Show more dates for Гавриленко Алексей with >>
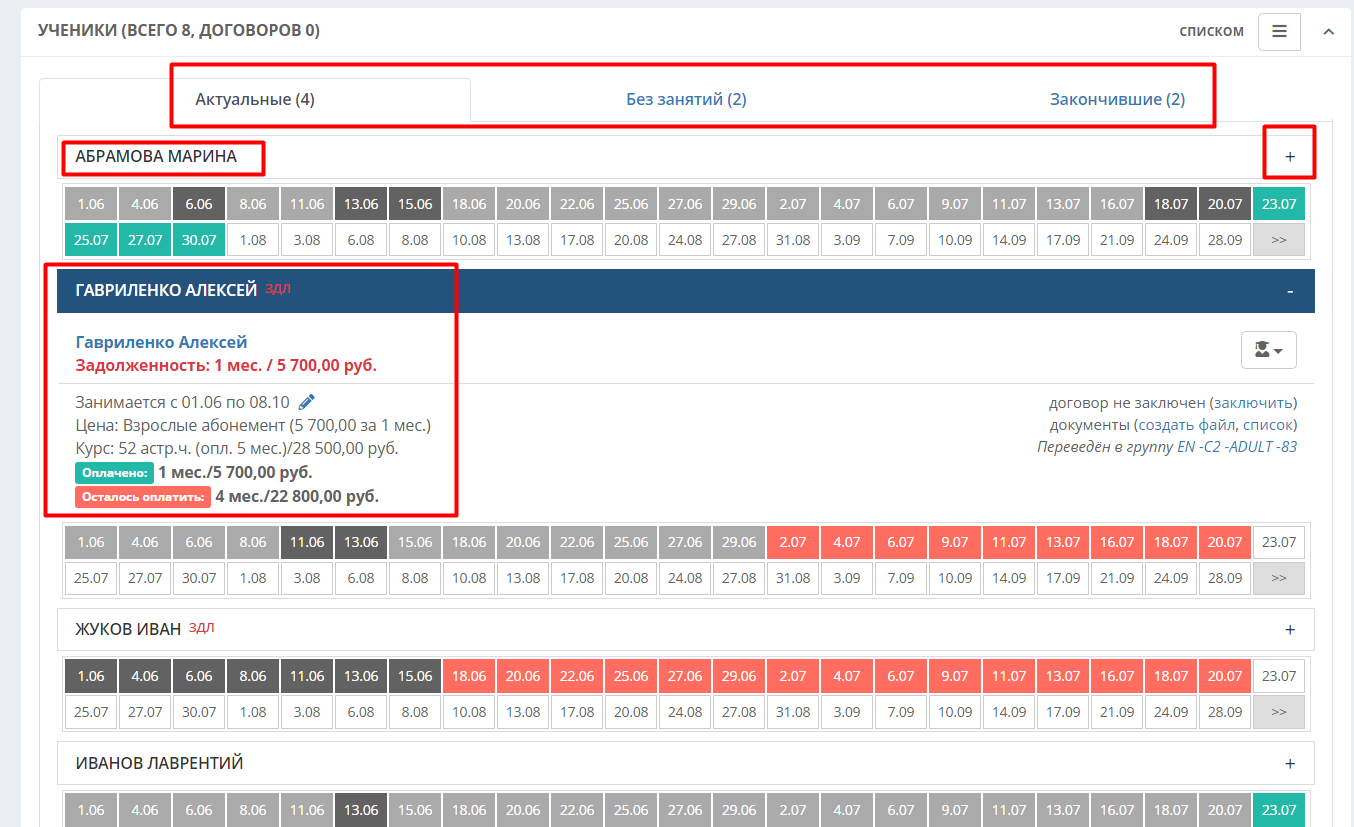 [1279, 578]
